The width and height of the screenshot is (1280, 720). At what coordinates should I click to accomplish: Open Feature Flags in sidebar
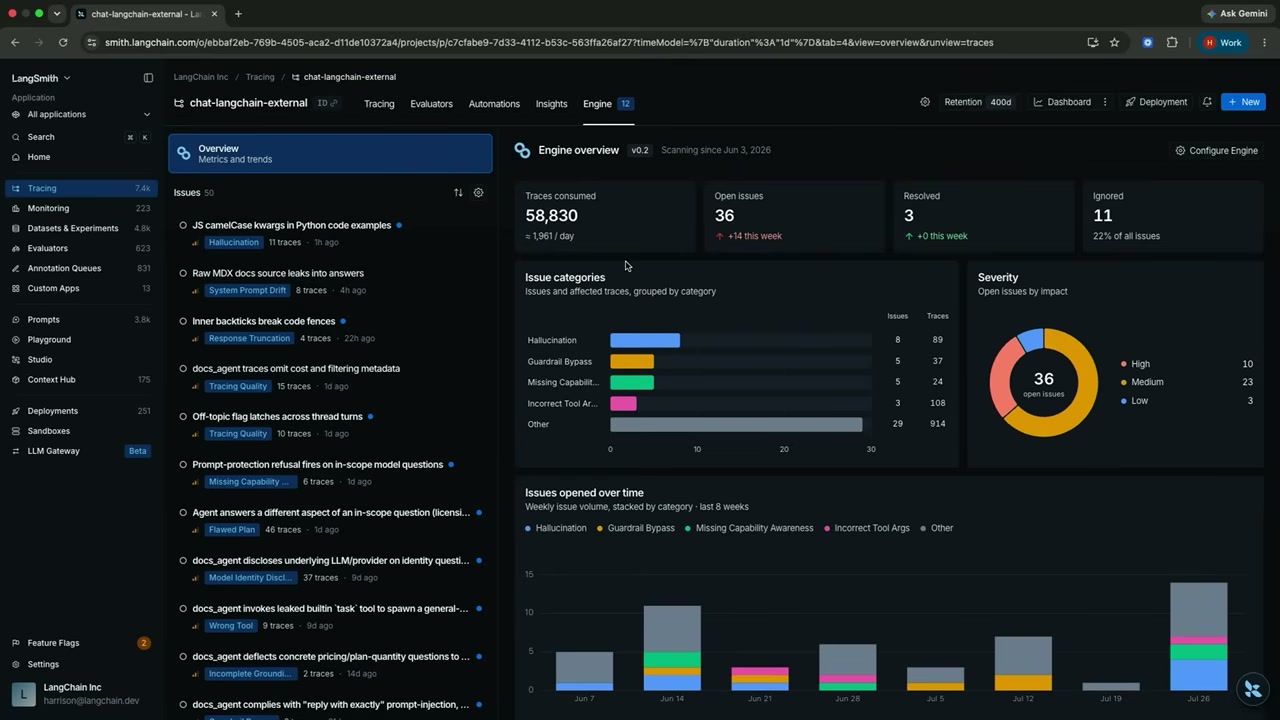[81, 643]
